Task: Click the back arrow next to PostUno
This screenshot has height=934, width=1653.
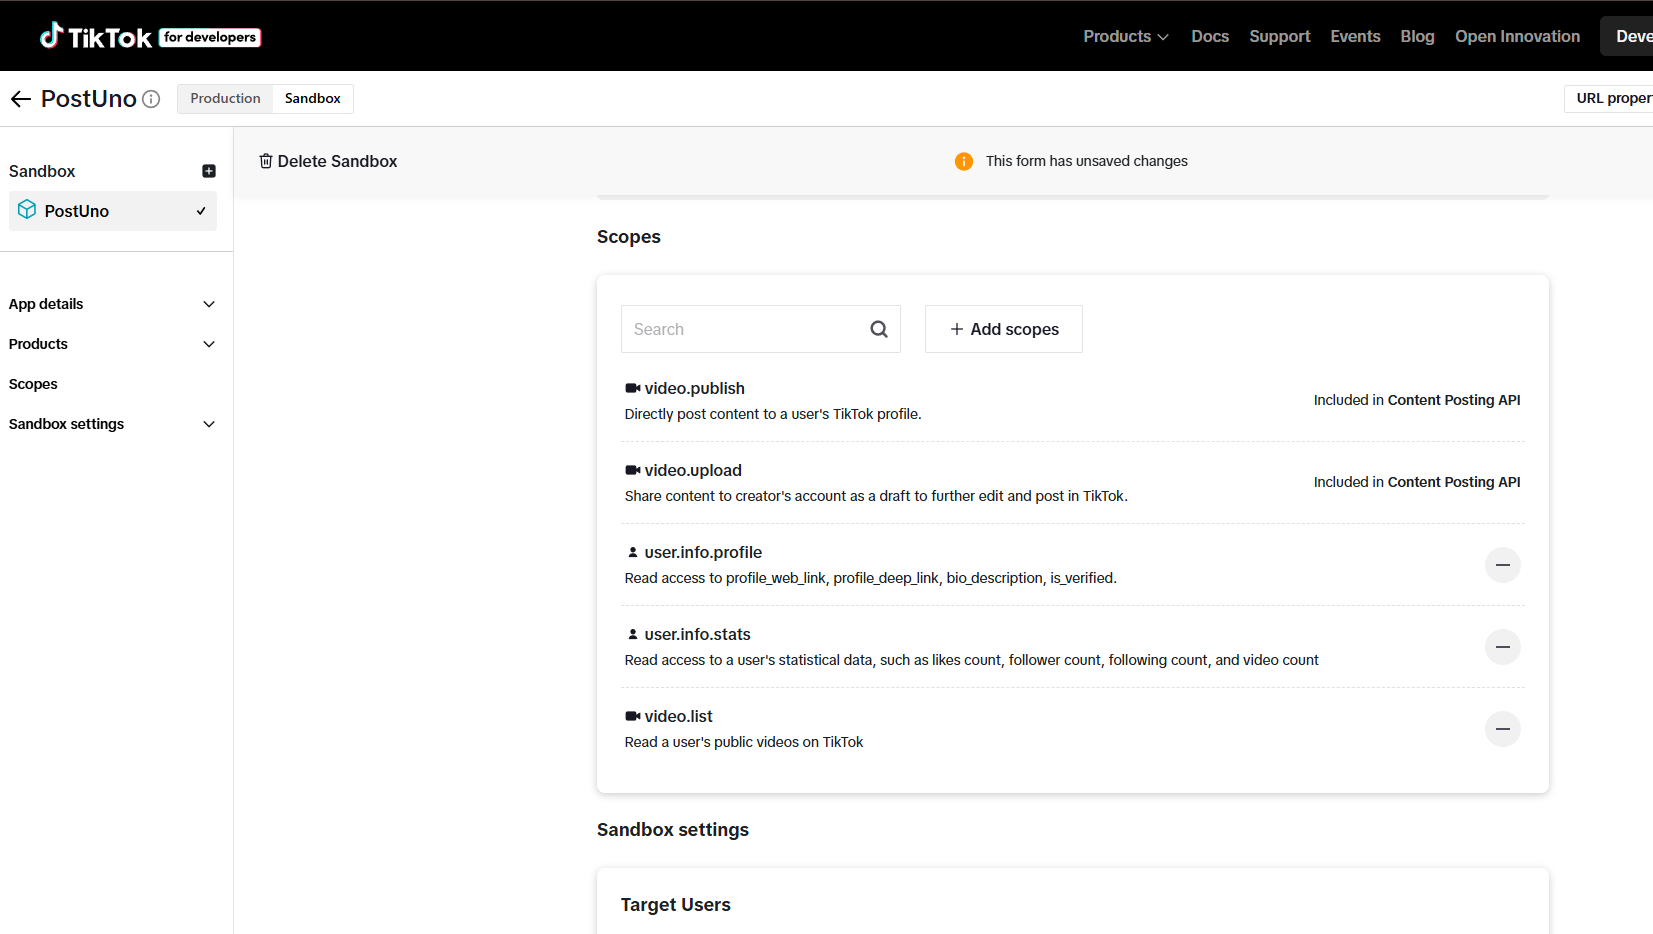Action: point(21,99)
